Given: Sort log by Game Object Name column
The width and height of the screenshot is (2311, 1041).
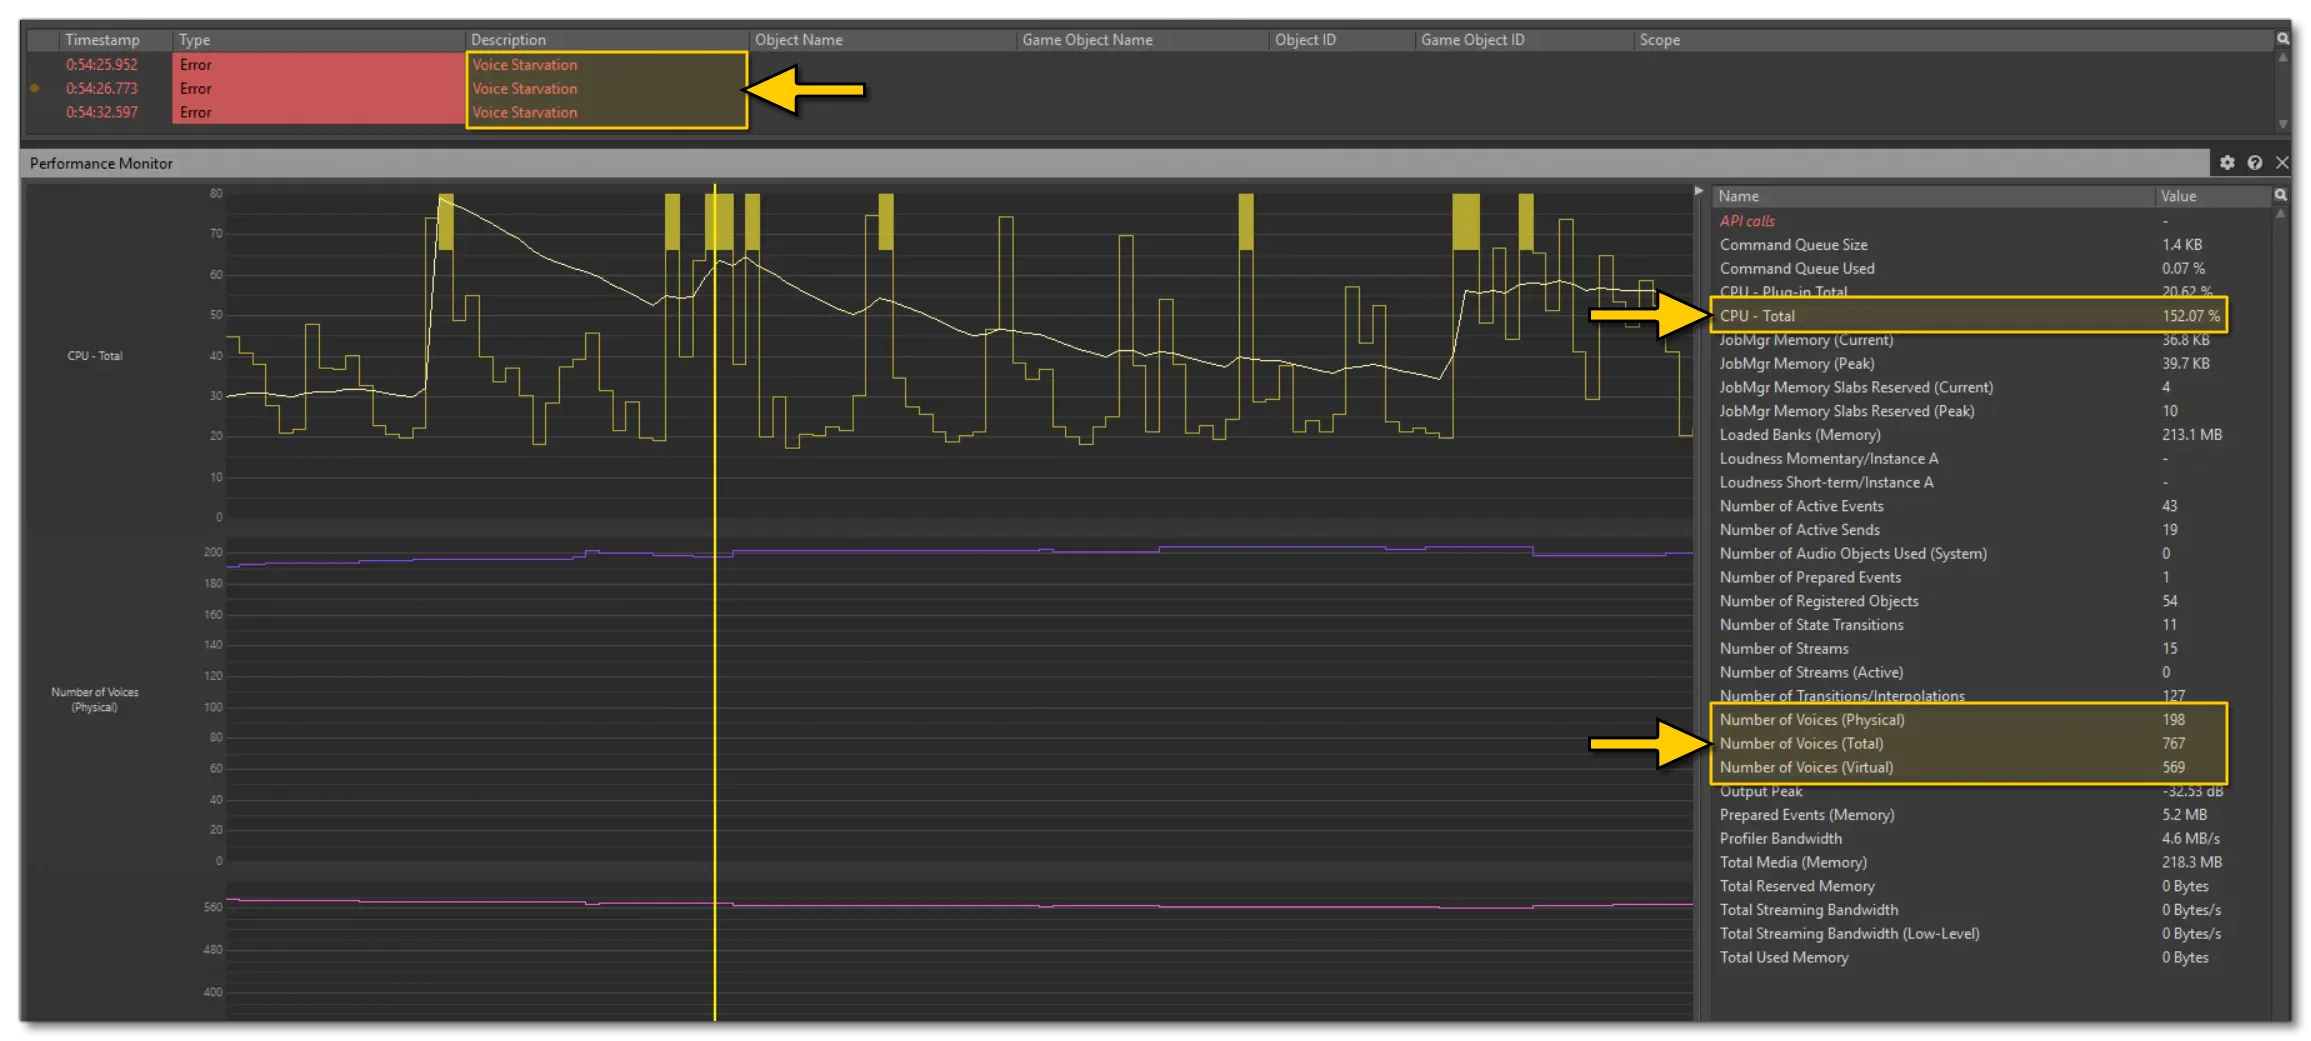Looking at the screenshot, I should point(1141,40).
